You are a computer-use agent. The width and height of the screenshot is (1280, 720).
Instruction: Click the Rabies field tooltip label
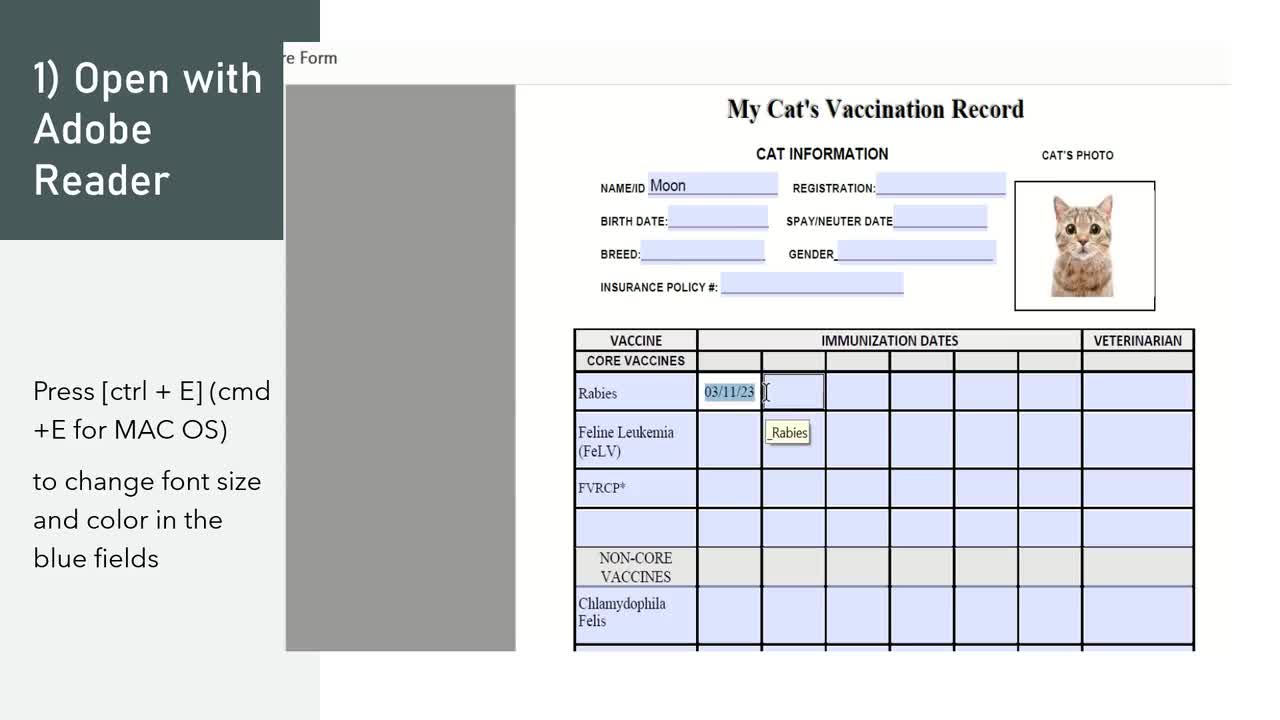(788, 432)
